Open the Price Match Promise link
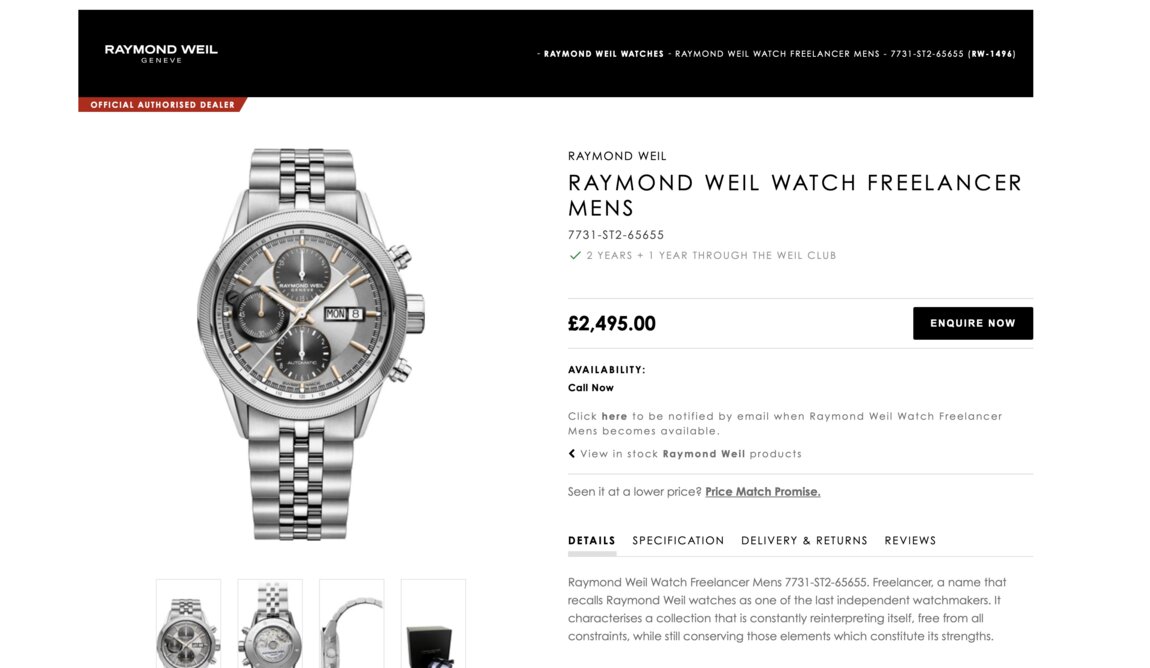Viewport: 1150px width, 668px height. coord(763,491)
